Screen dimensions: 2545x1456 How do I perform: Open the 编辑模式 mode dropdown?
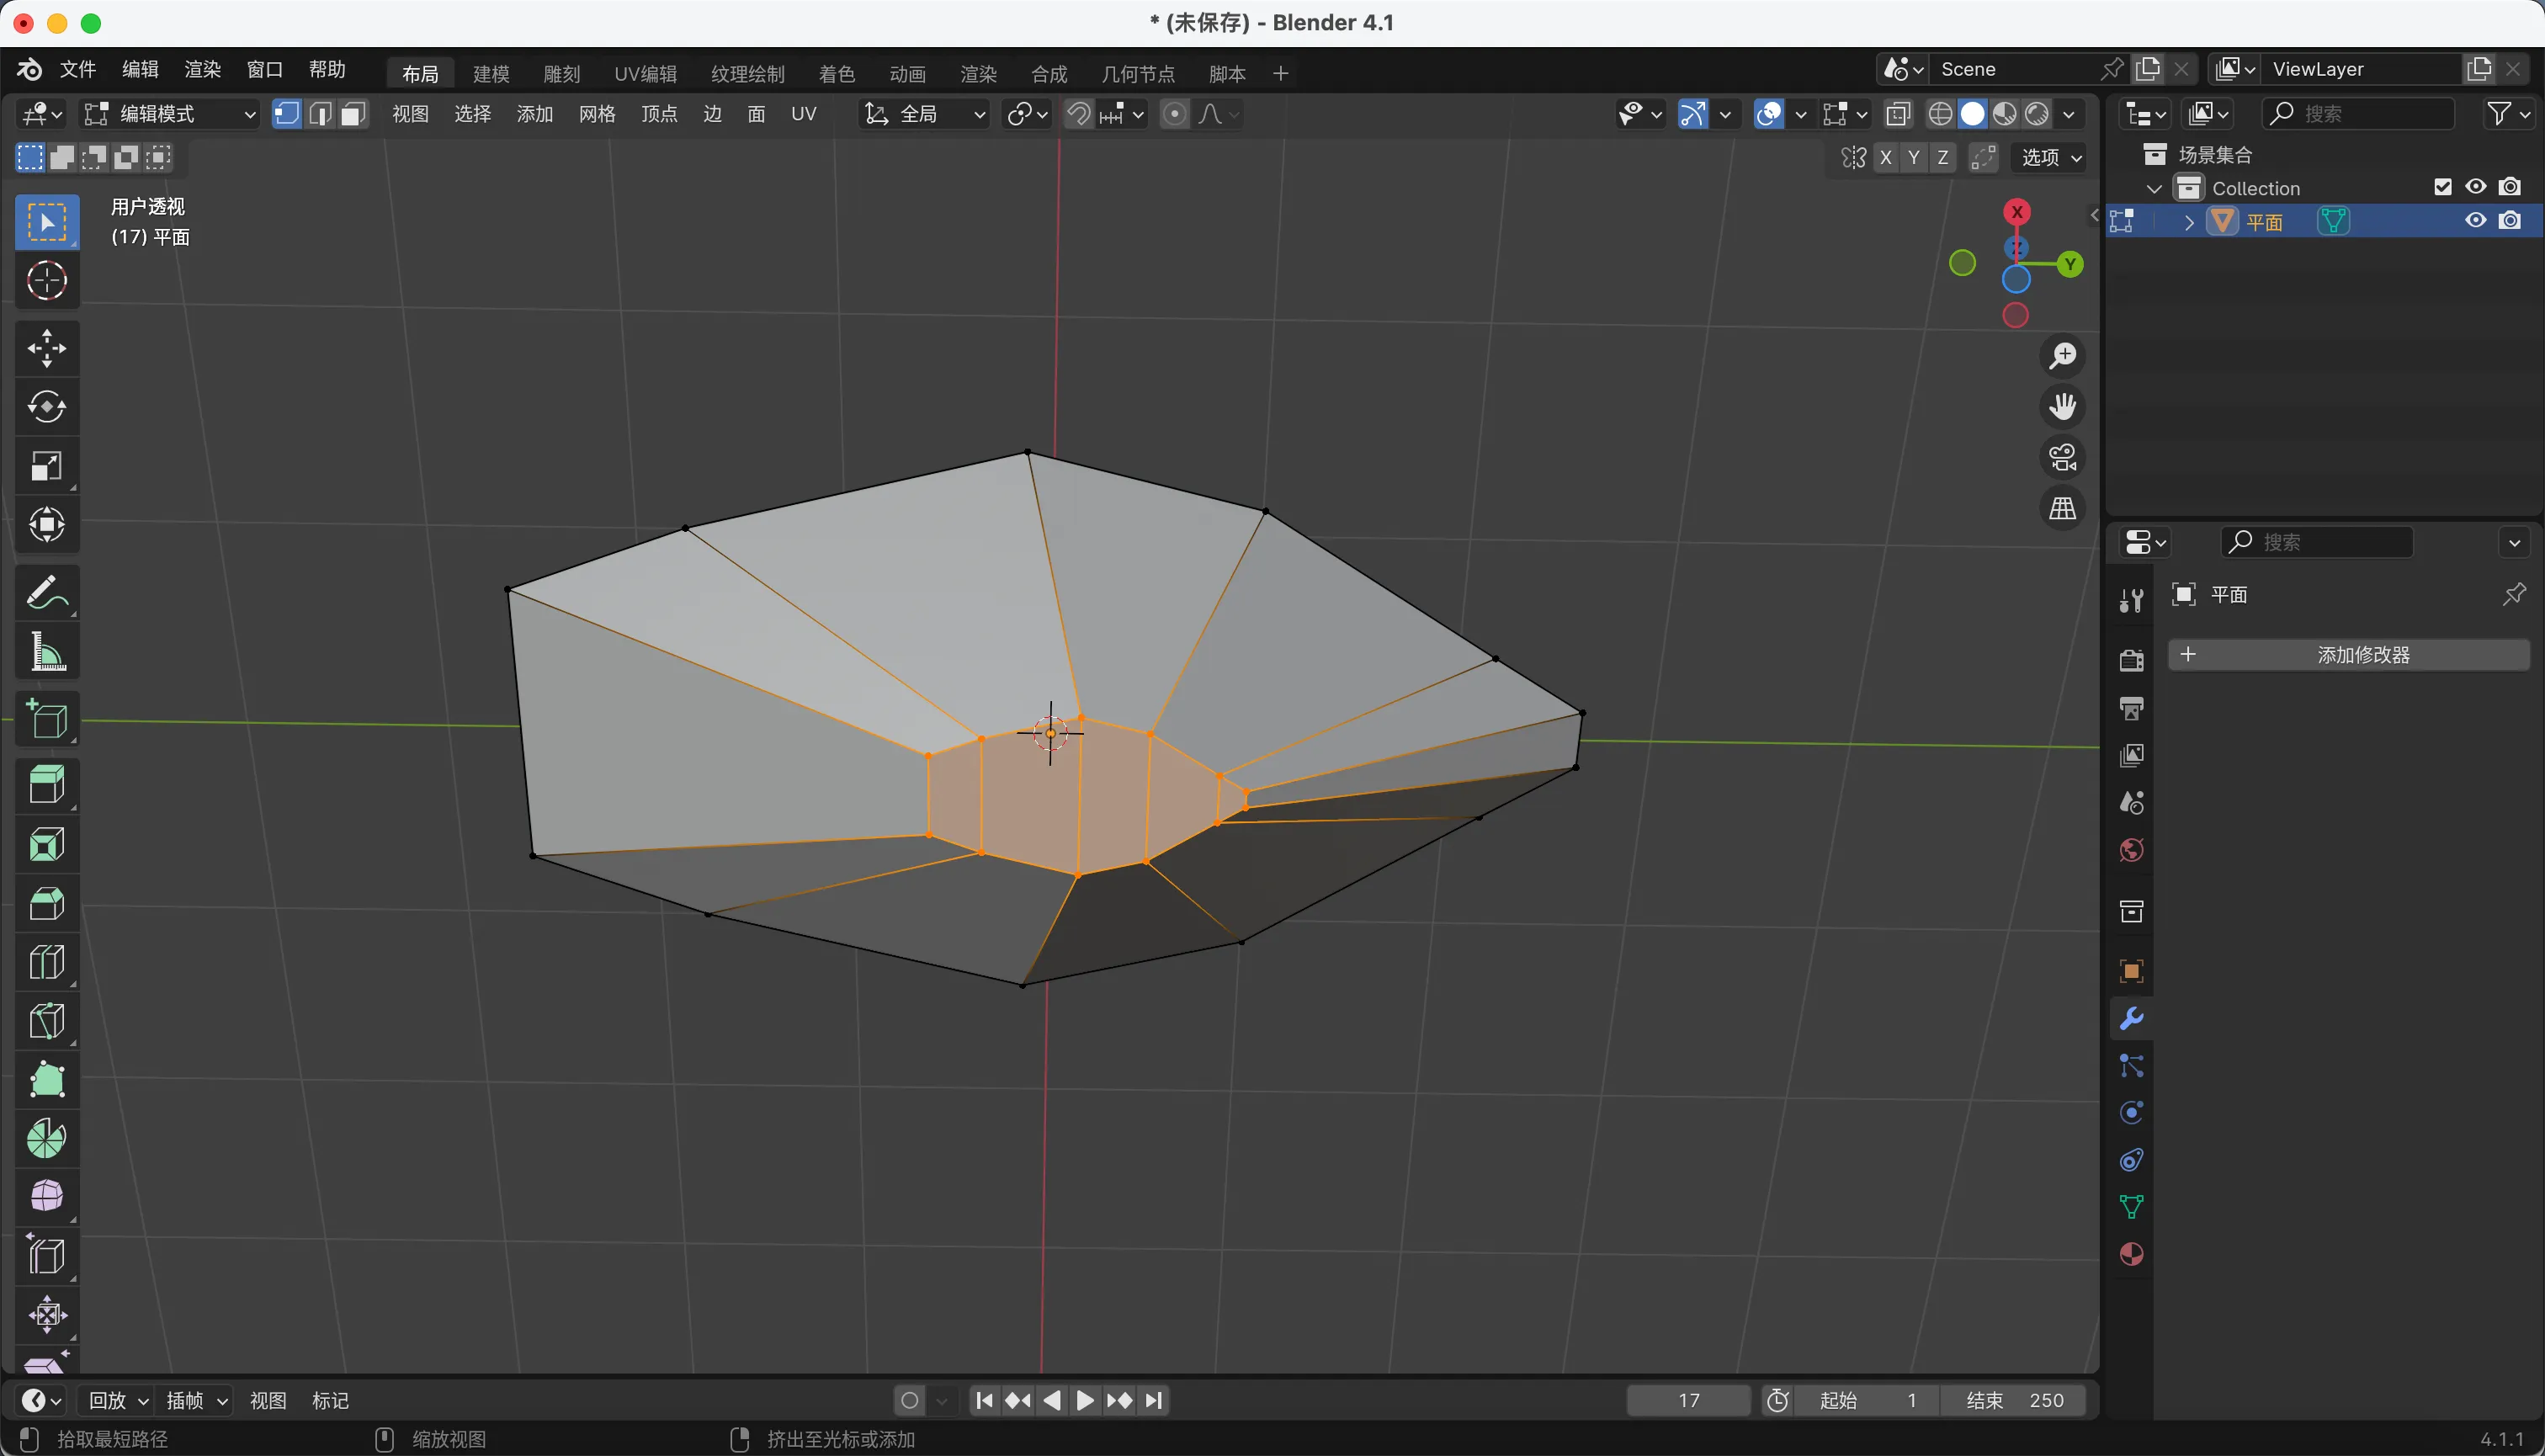pos(170,114)
